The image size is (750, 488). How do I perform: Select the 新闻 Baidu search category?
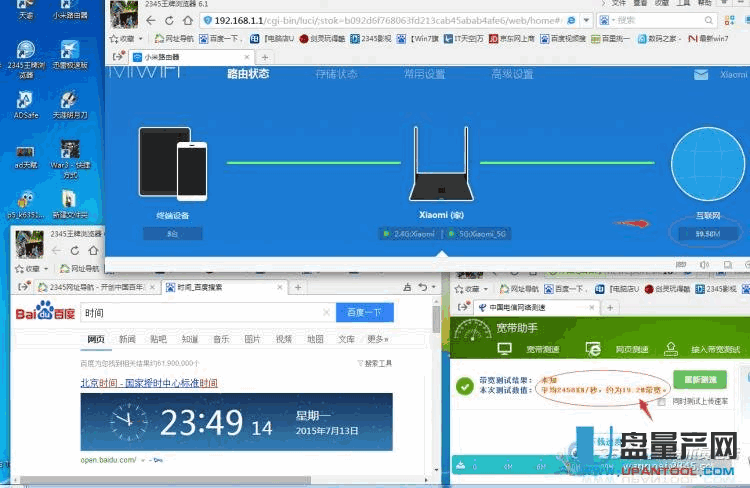[x=127, y=339]
